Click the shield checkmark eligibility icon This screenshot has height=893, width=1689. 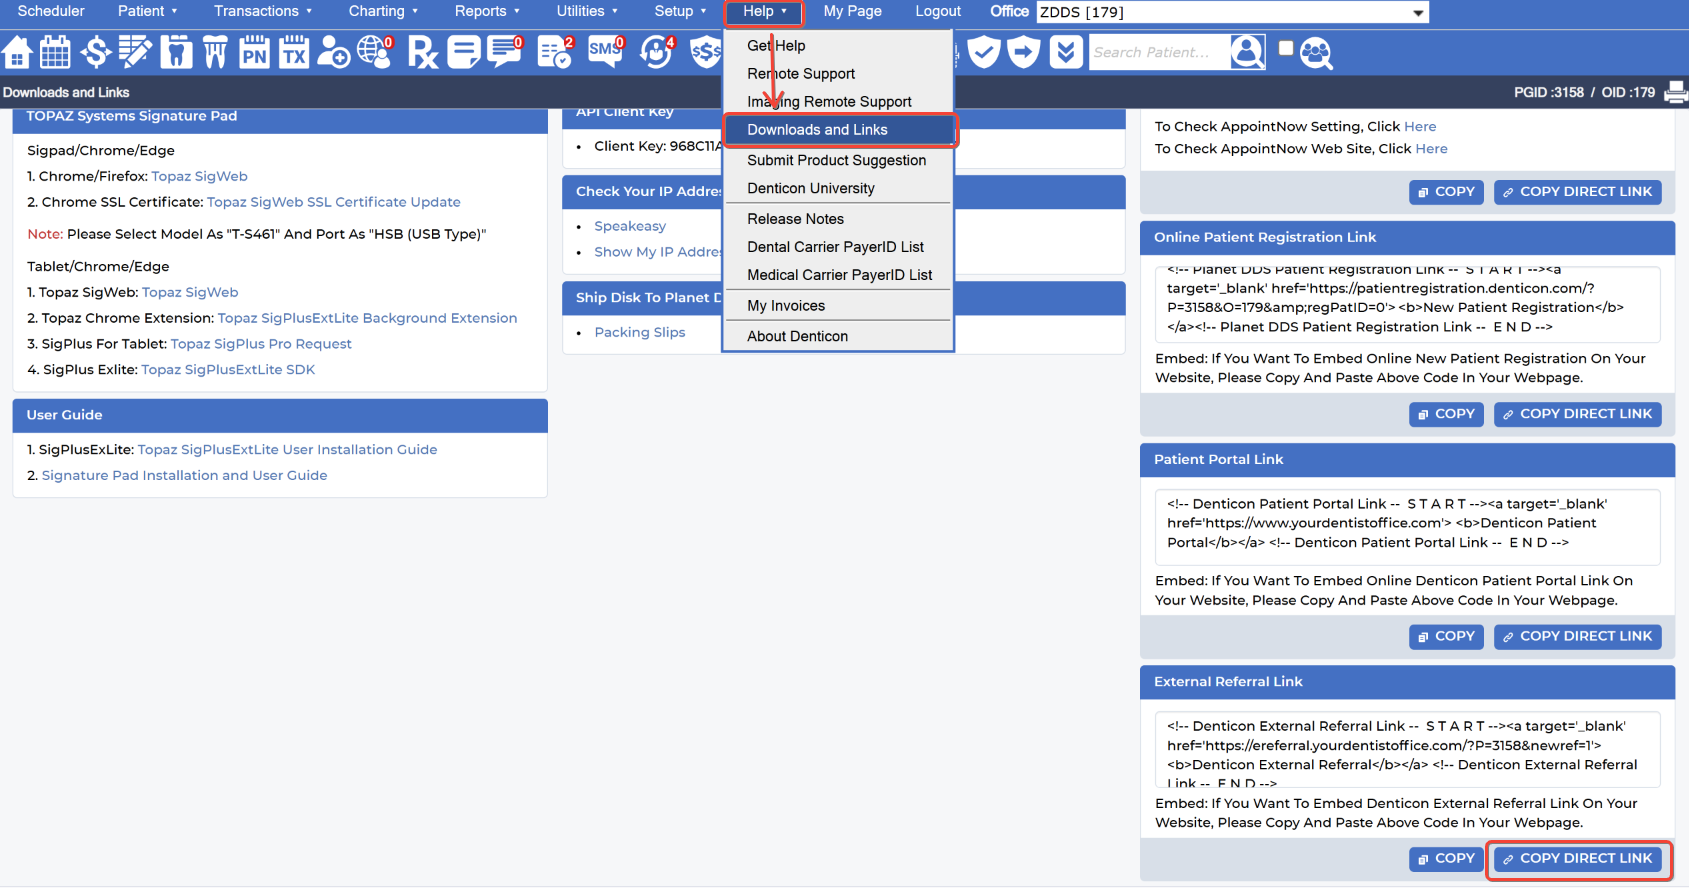point(984,51)
